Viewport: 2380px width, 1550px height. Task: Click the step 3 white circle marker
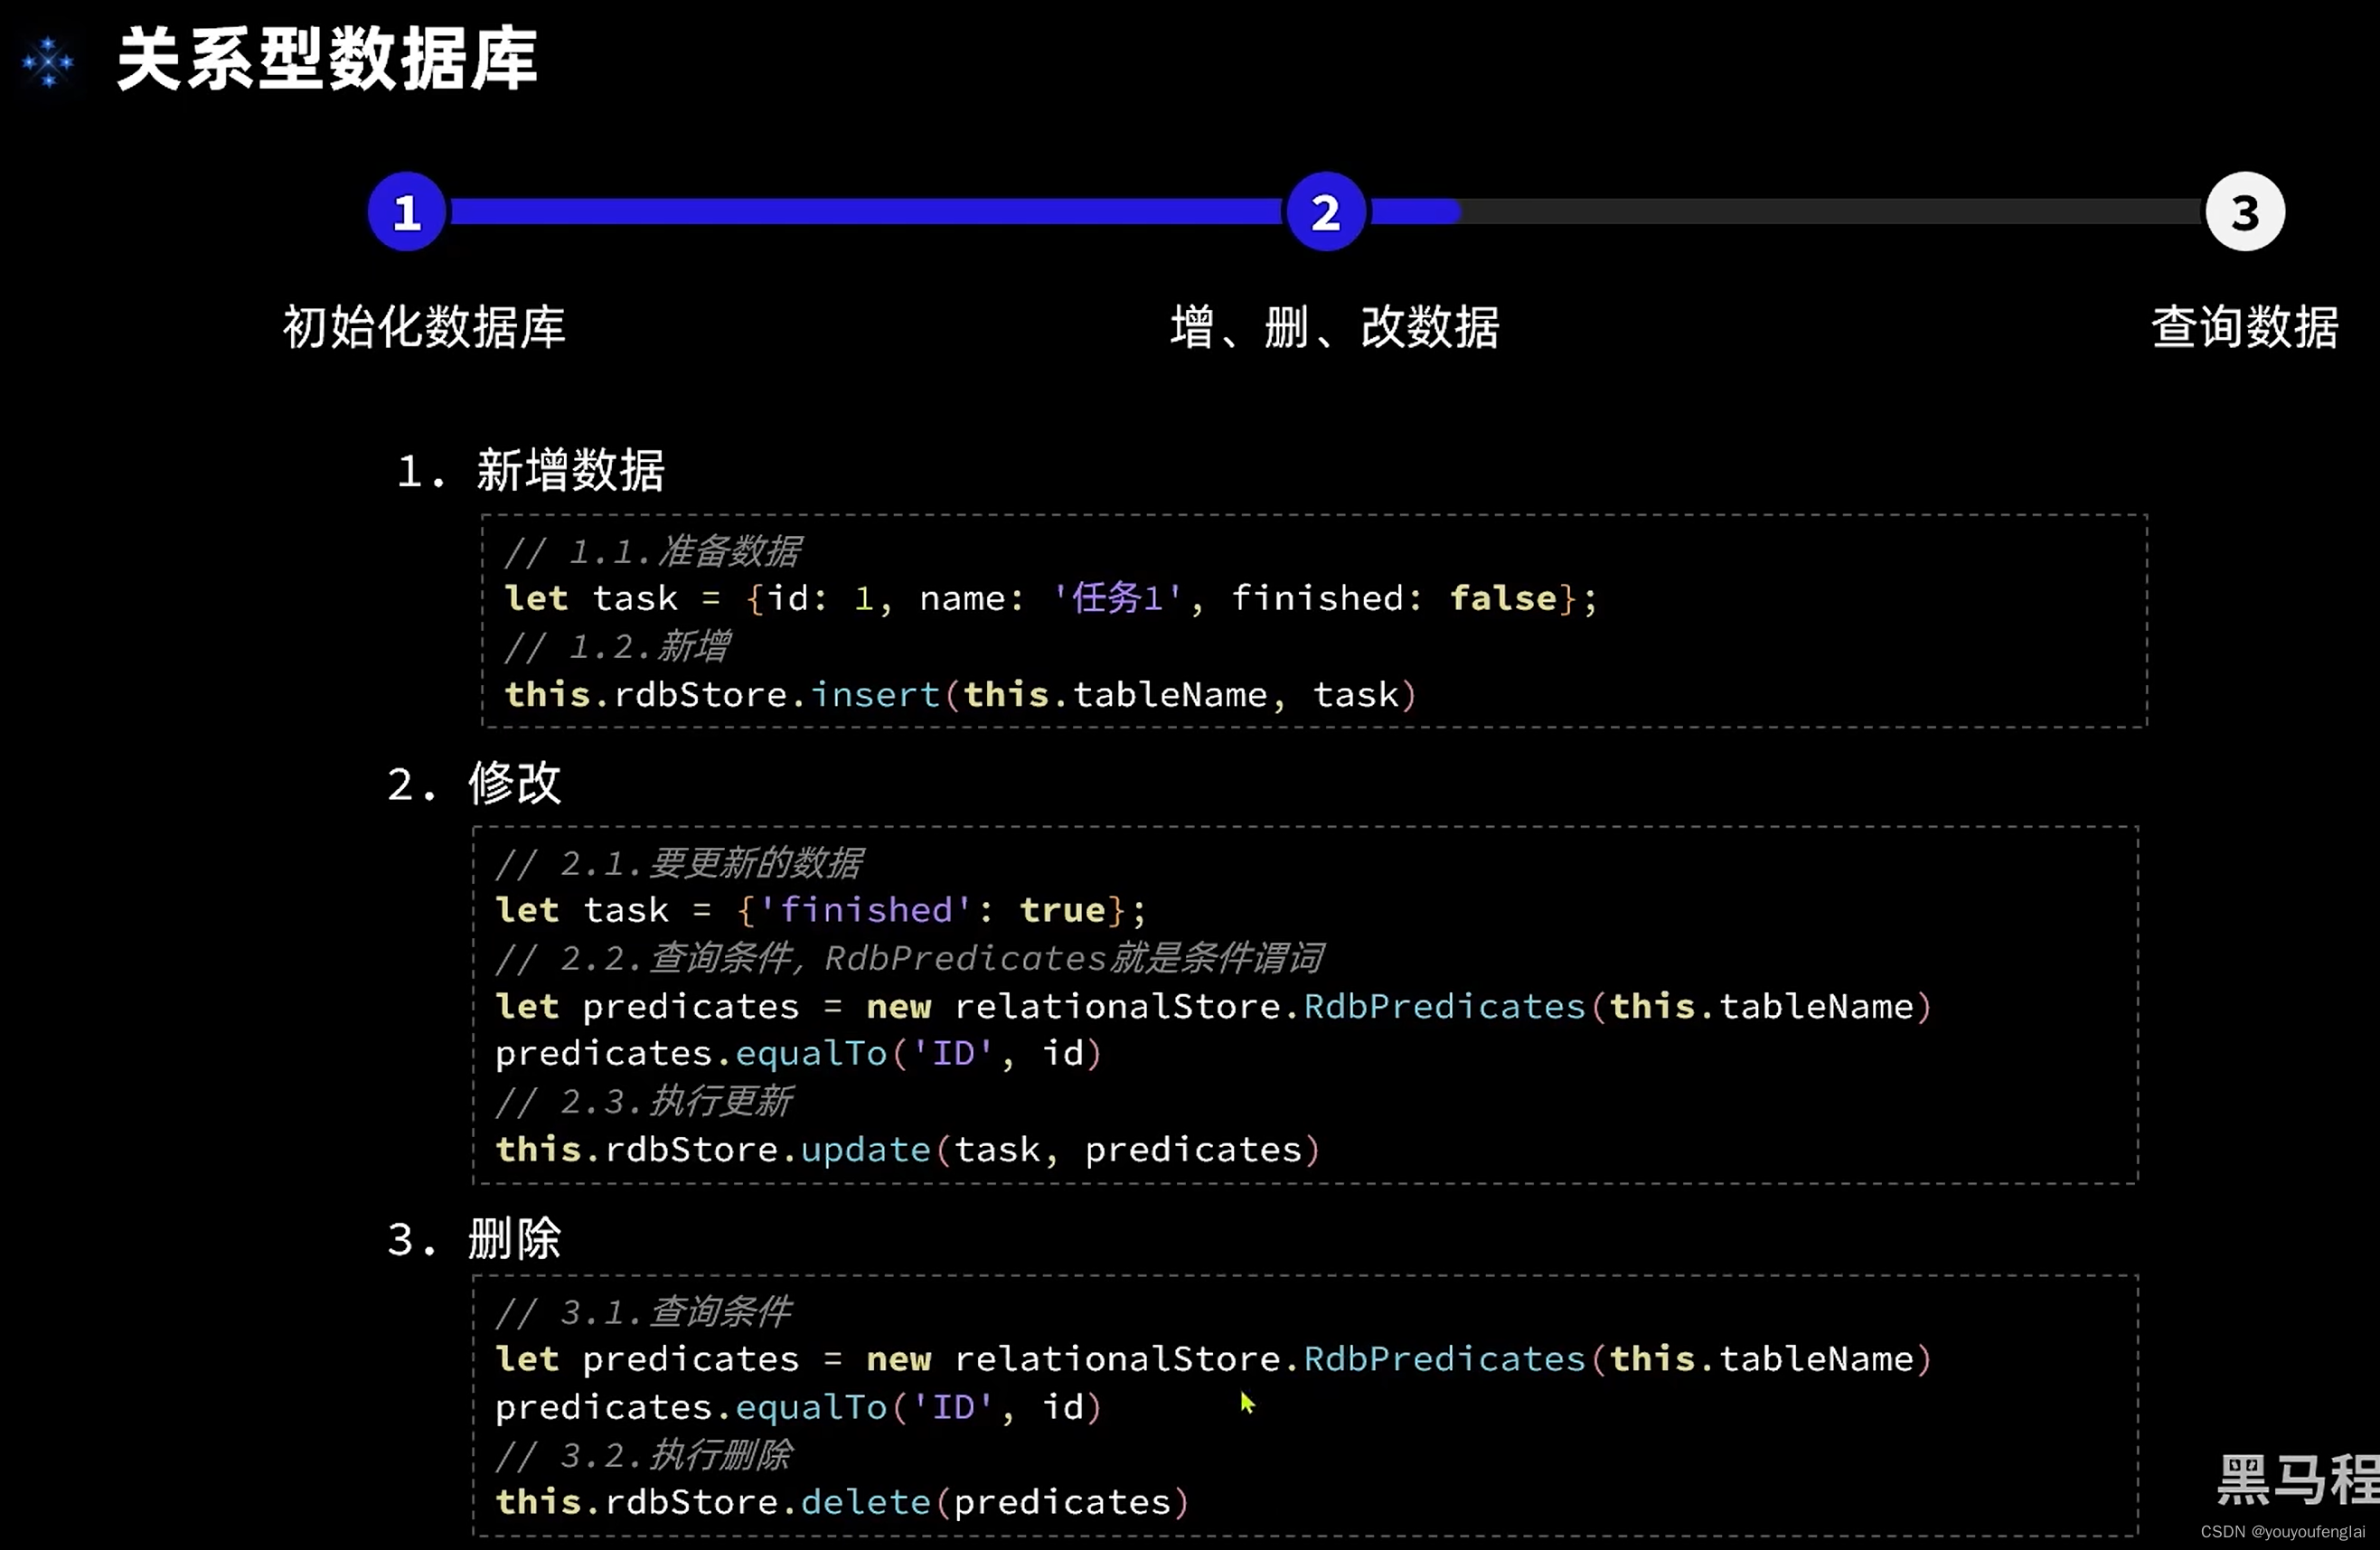[x=2245, y=212]
